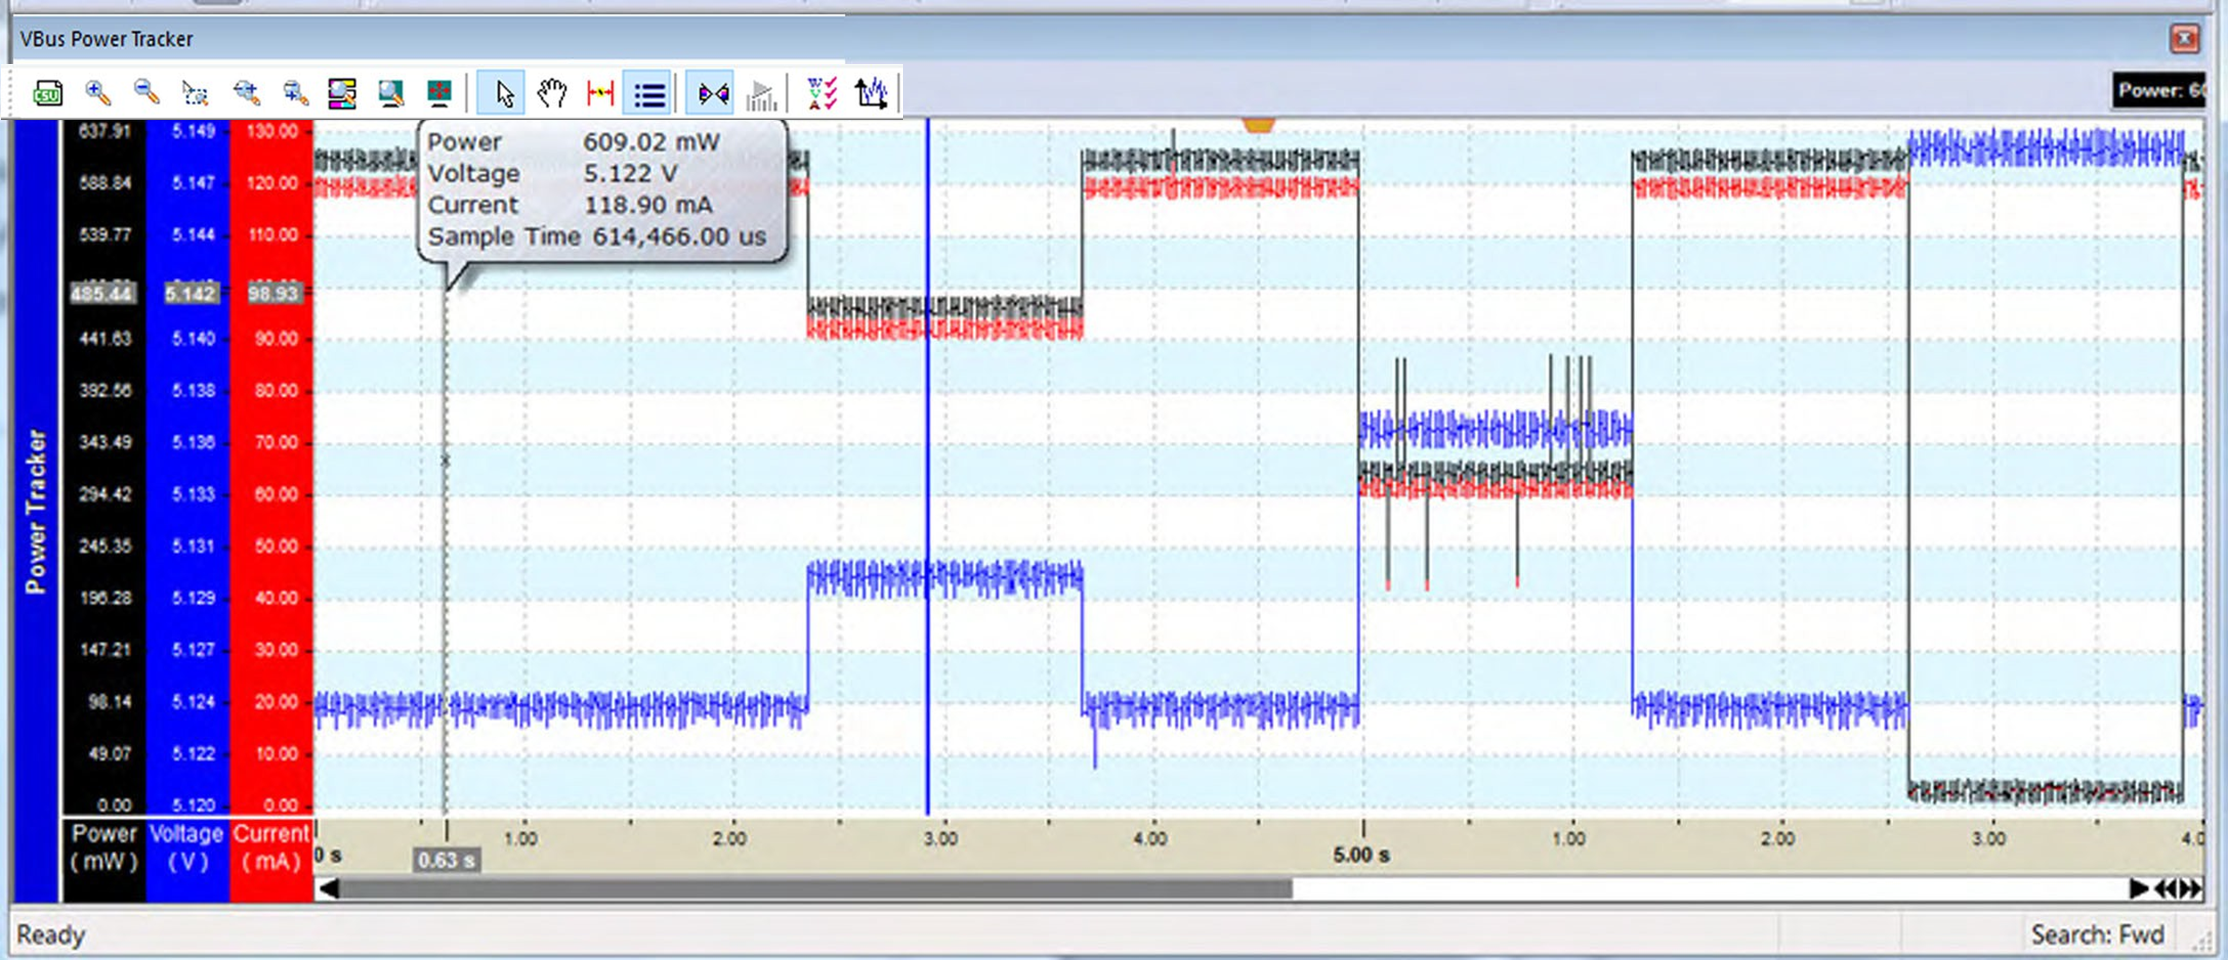
Task: Click the scrollbar right arrow
Action: click(x=2138, y=888)
